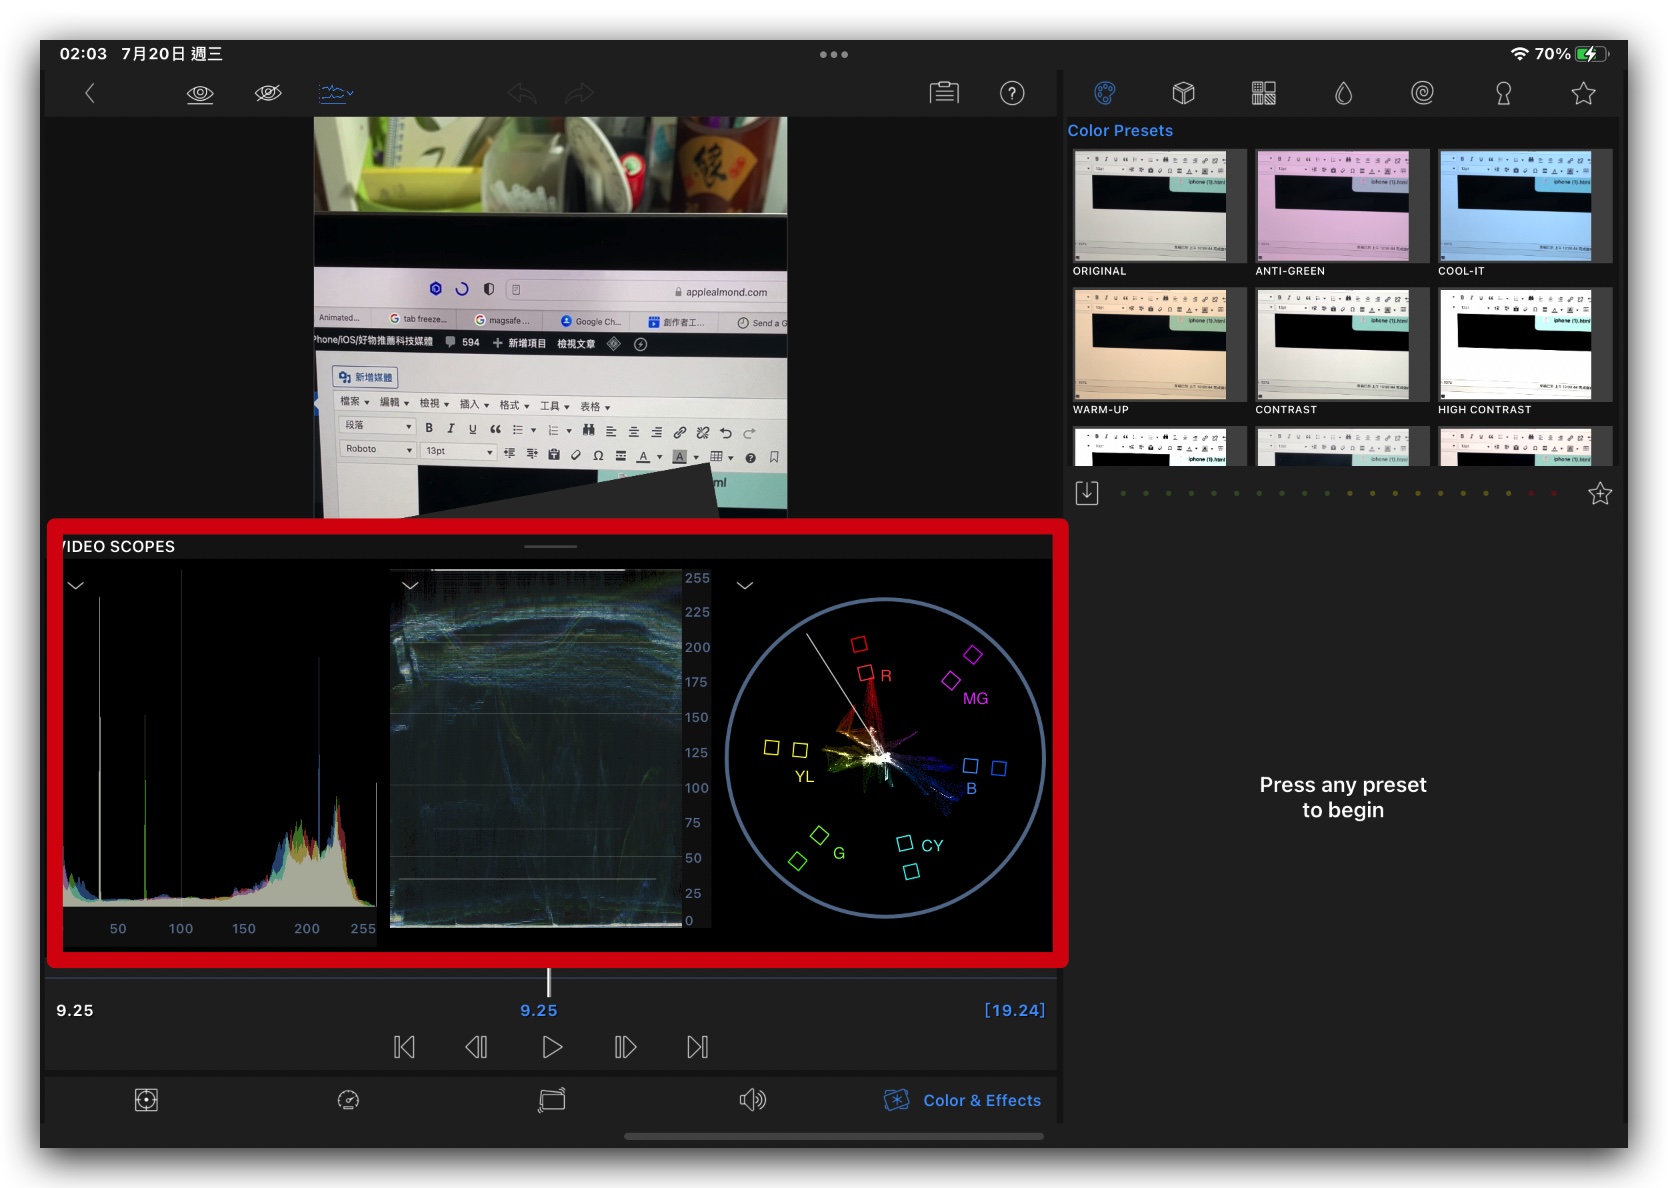The image size is (1668, 1188).
Task: Select the Color & Effects tab
Action: coord(962,1100)
